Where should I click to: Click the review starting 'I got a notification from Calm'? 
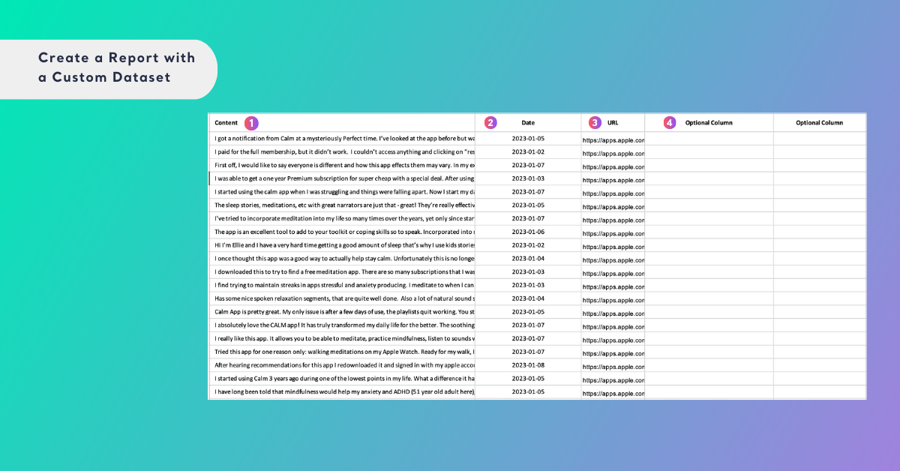[344, 139]
